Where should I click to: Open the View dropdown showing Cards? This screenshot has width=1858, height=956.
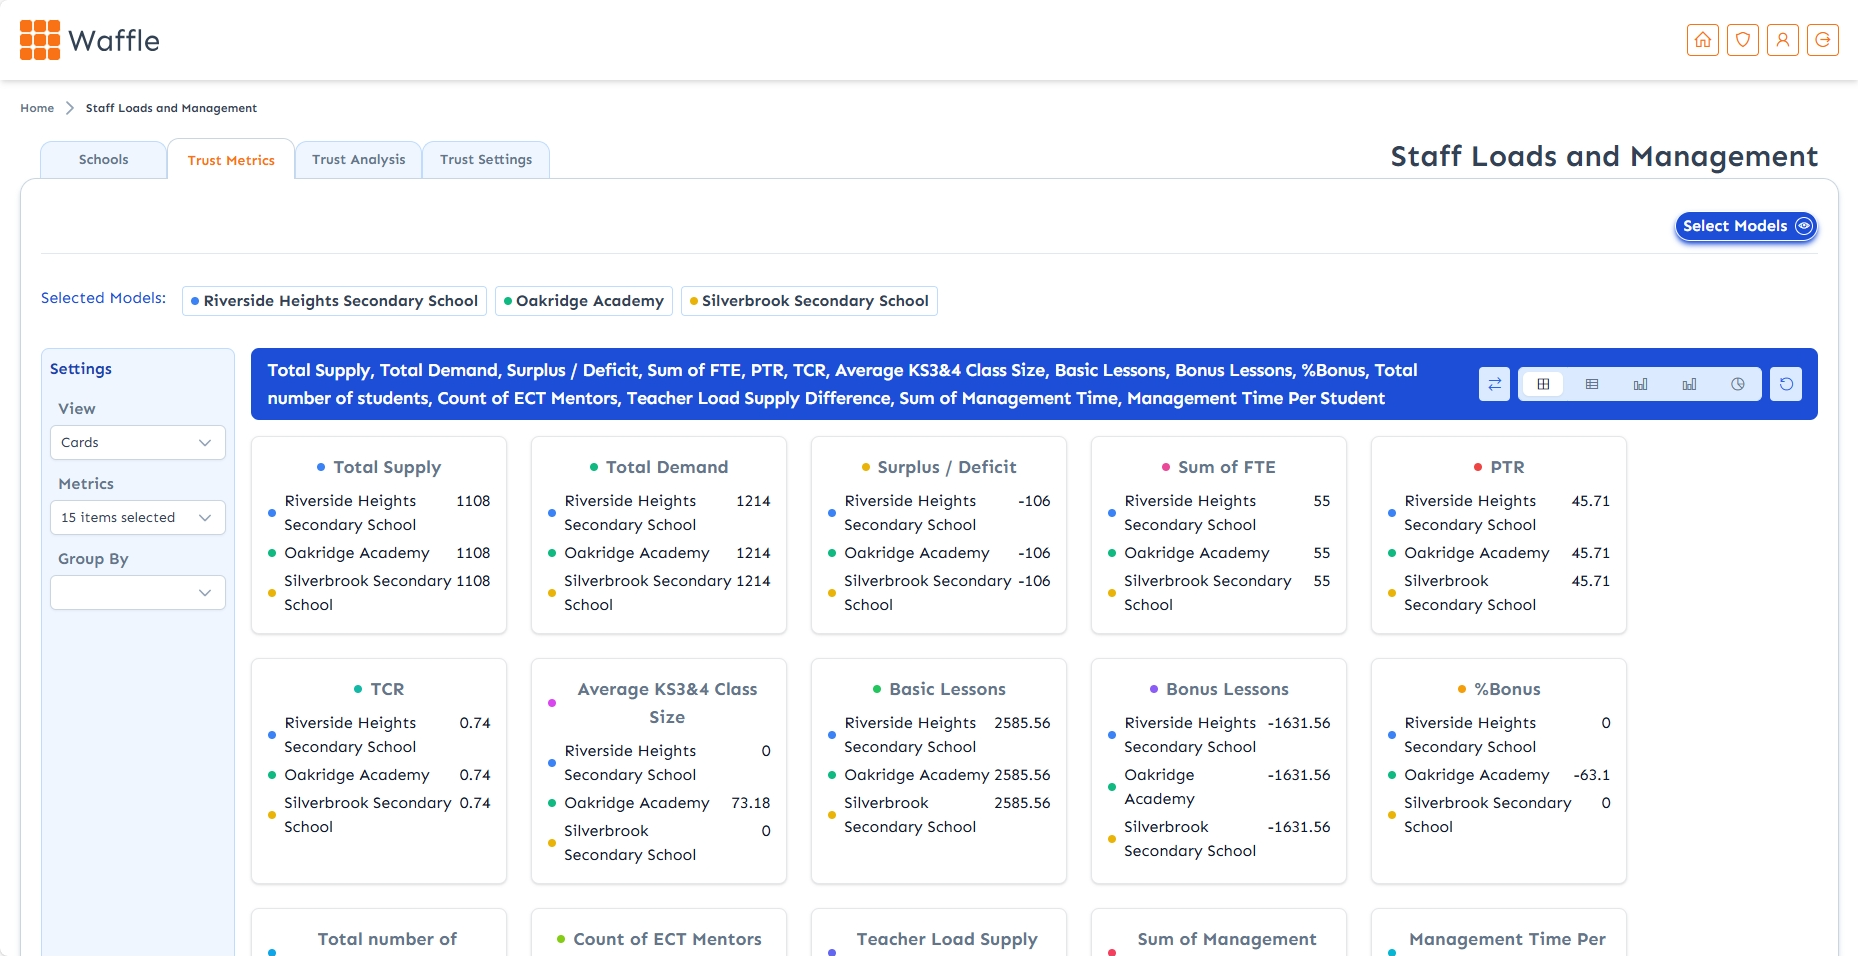click(138, 442)
